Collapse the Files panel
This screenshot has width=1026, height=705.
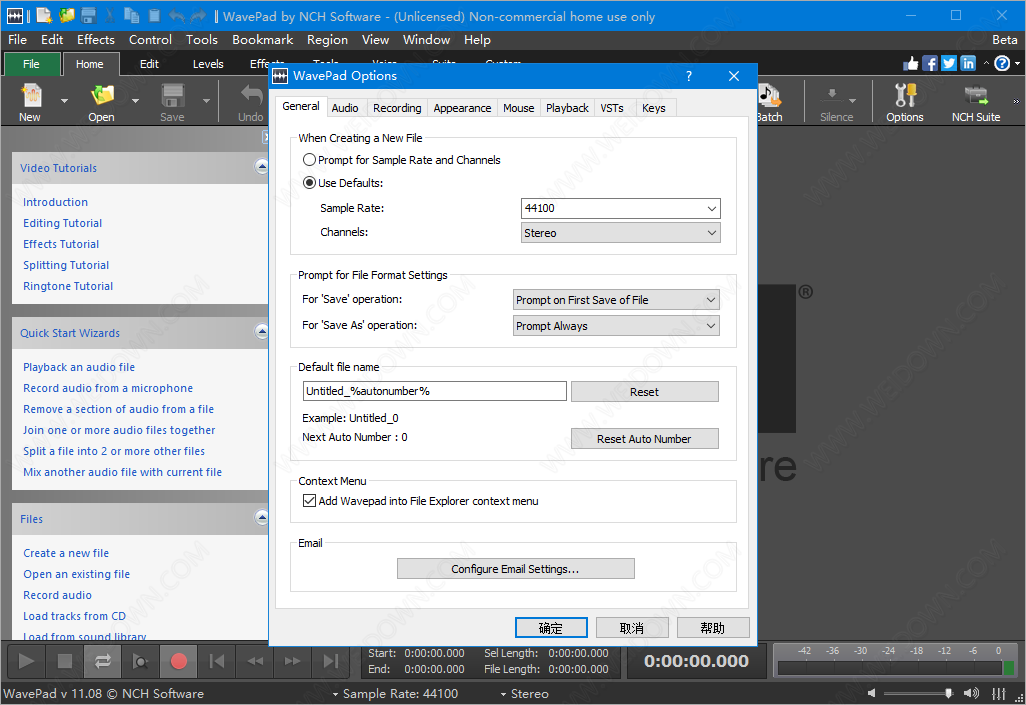tap(261, 517)
